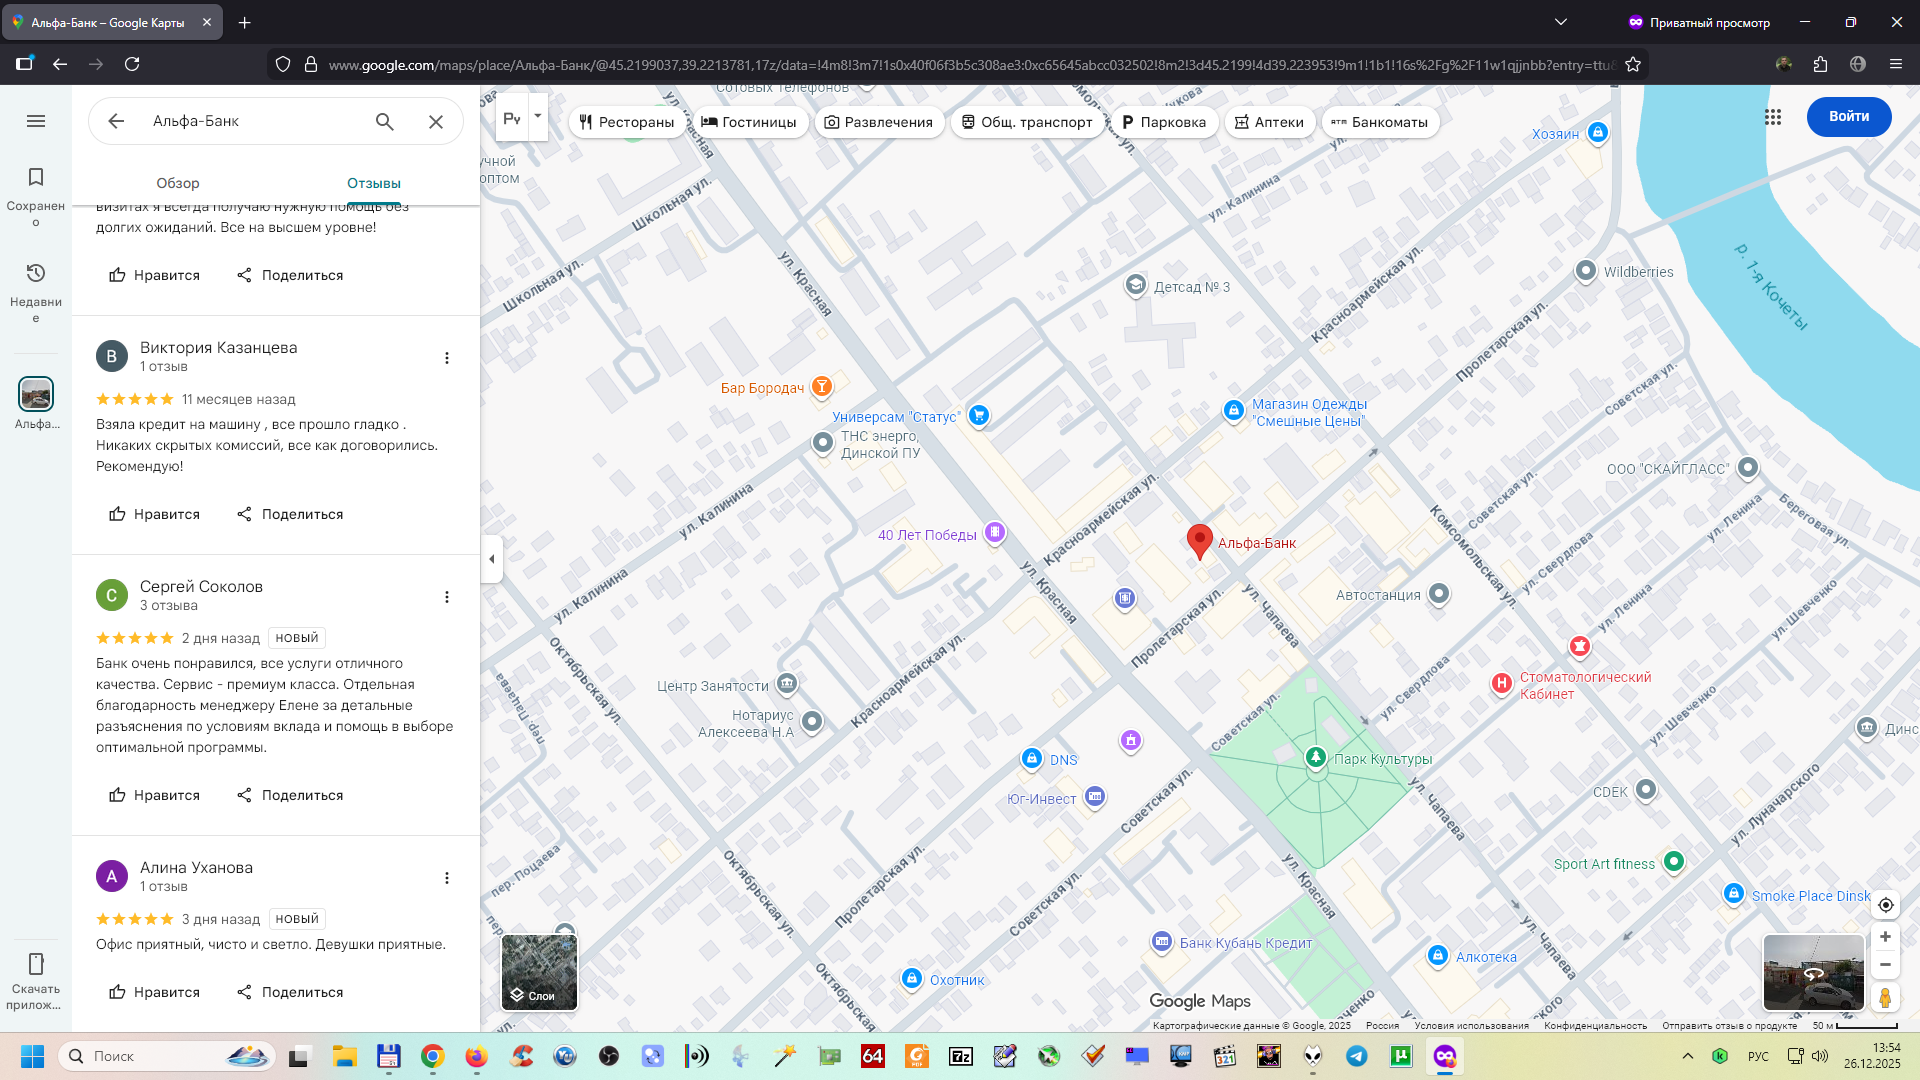Screen dimensions: 1920x1080
Task: Toggle the Слои layers satellite thumbnail
Action: 539,972
